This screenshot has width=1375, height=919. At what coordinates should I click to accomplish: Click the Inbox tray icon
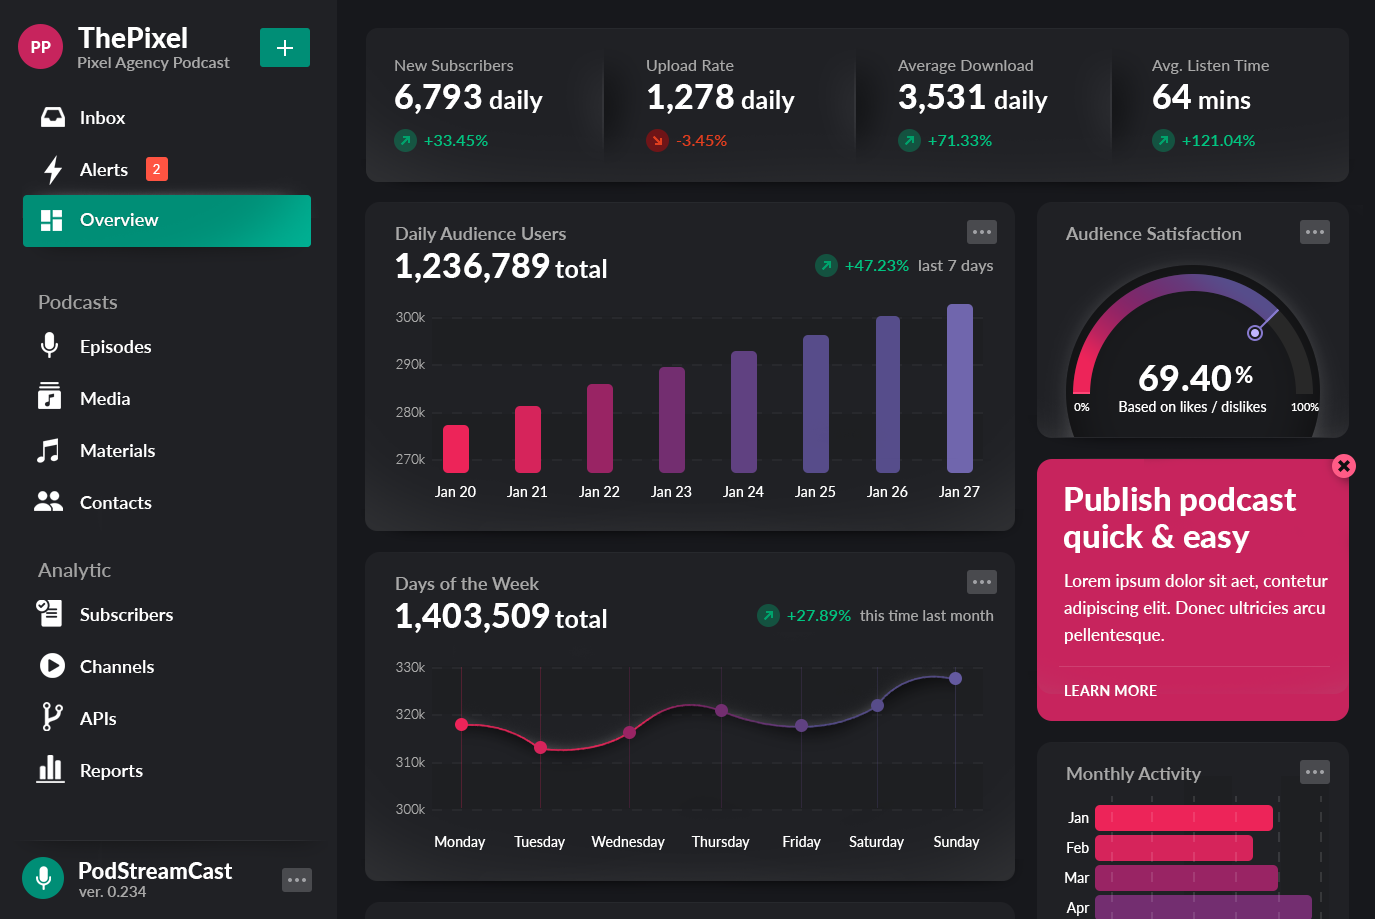(52, 117)
